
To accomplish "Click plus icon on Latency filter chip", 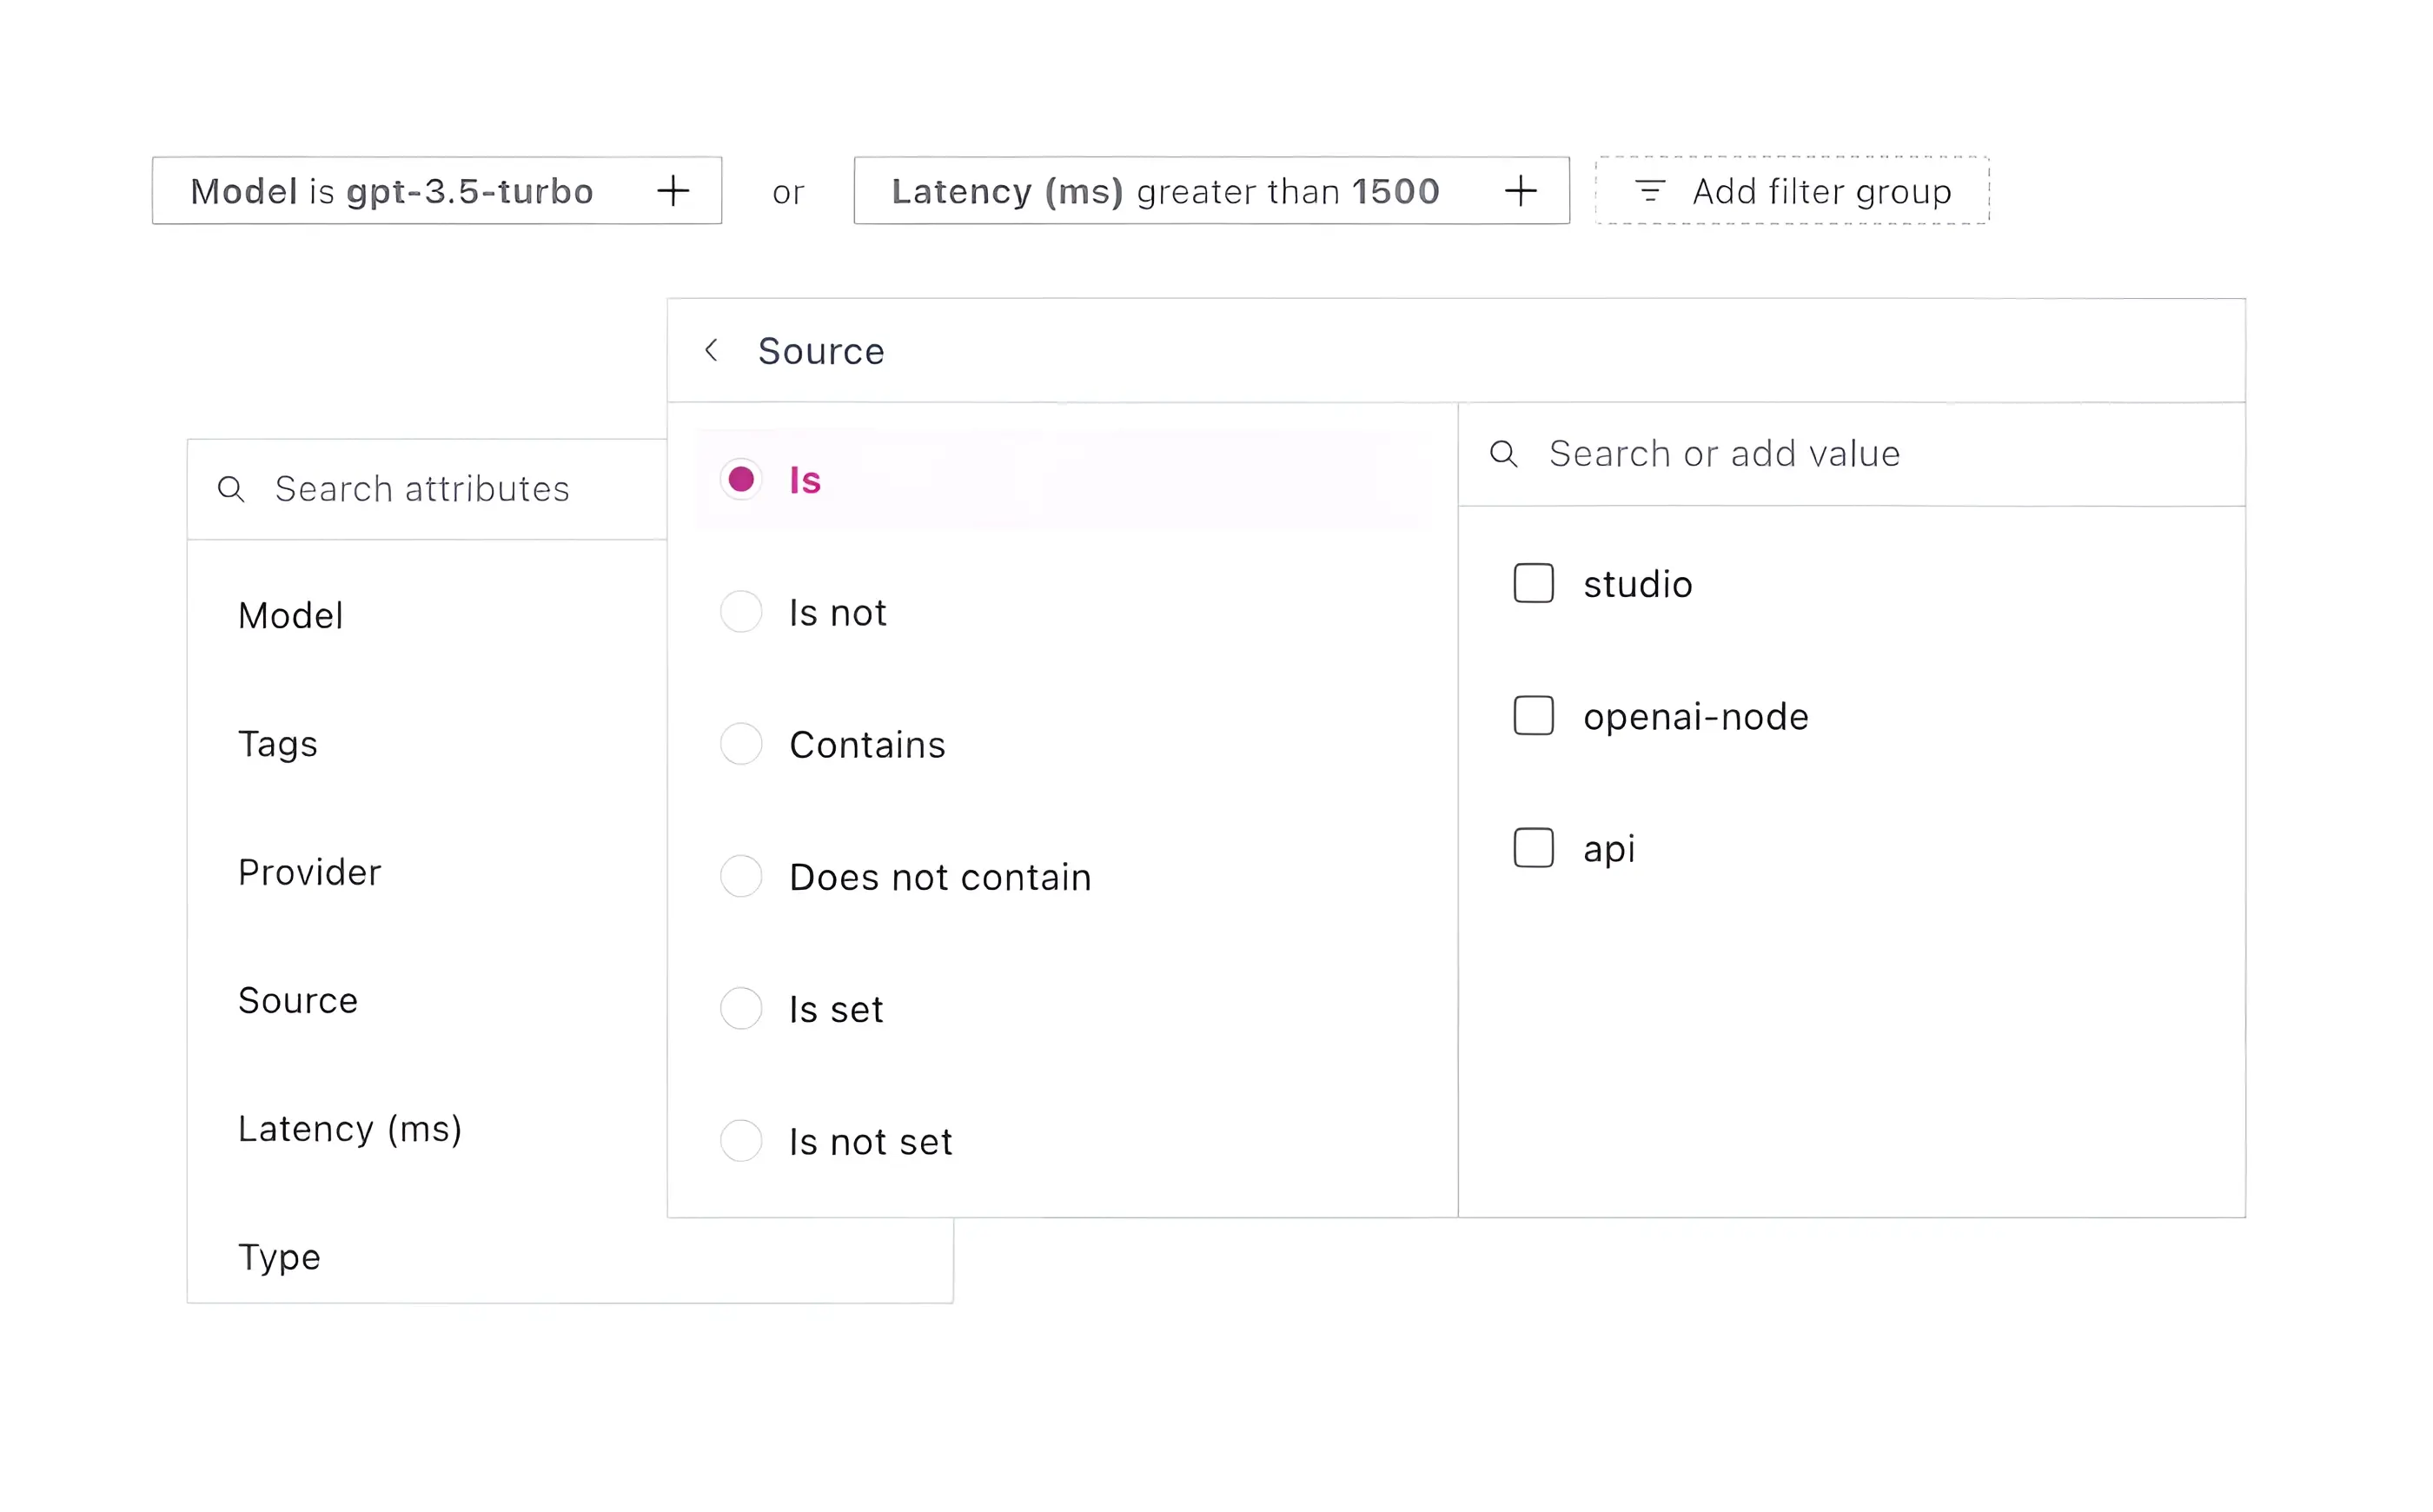I will [x=1520, y=190].
